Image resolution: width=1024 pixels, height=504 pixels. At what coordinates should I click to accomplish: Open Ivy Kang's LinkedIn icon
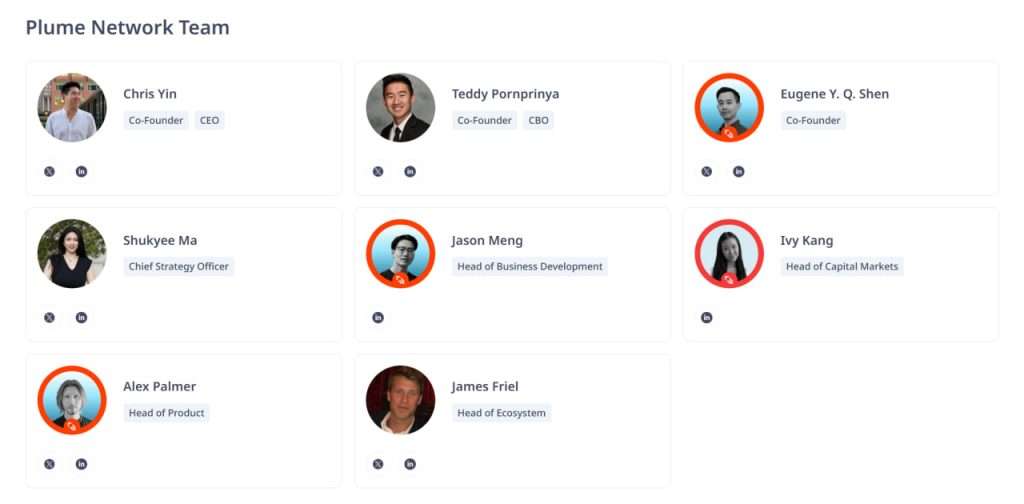pos(707,318)
